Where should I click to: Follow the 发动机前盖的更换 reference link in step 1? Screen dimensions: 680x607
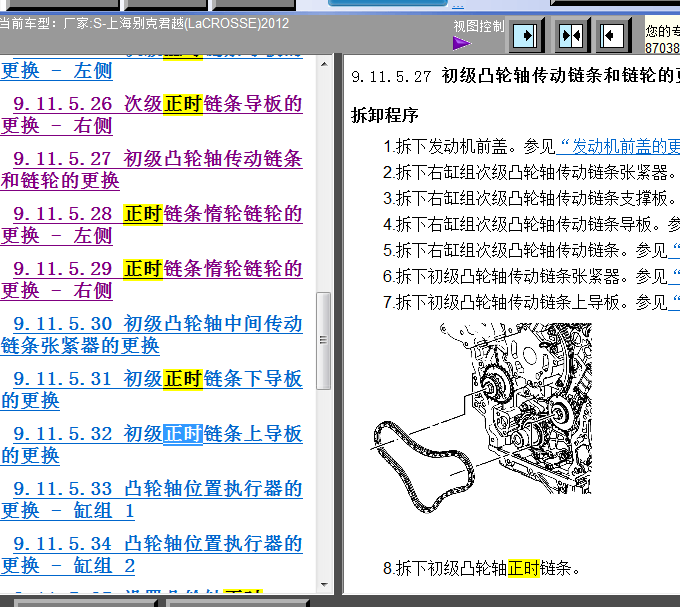620,147
